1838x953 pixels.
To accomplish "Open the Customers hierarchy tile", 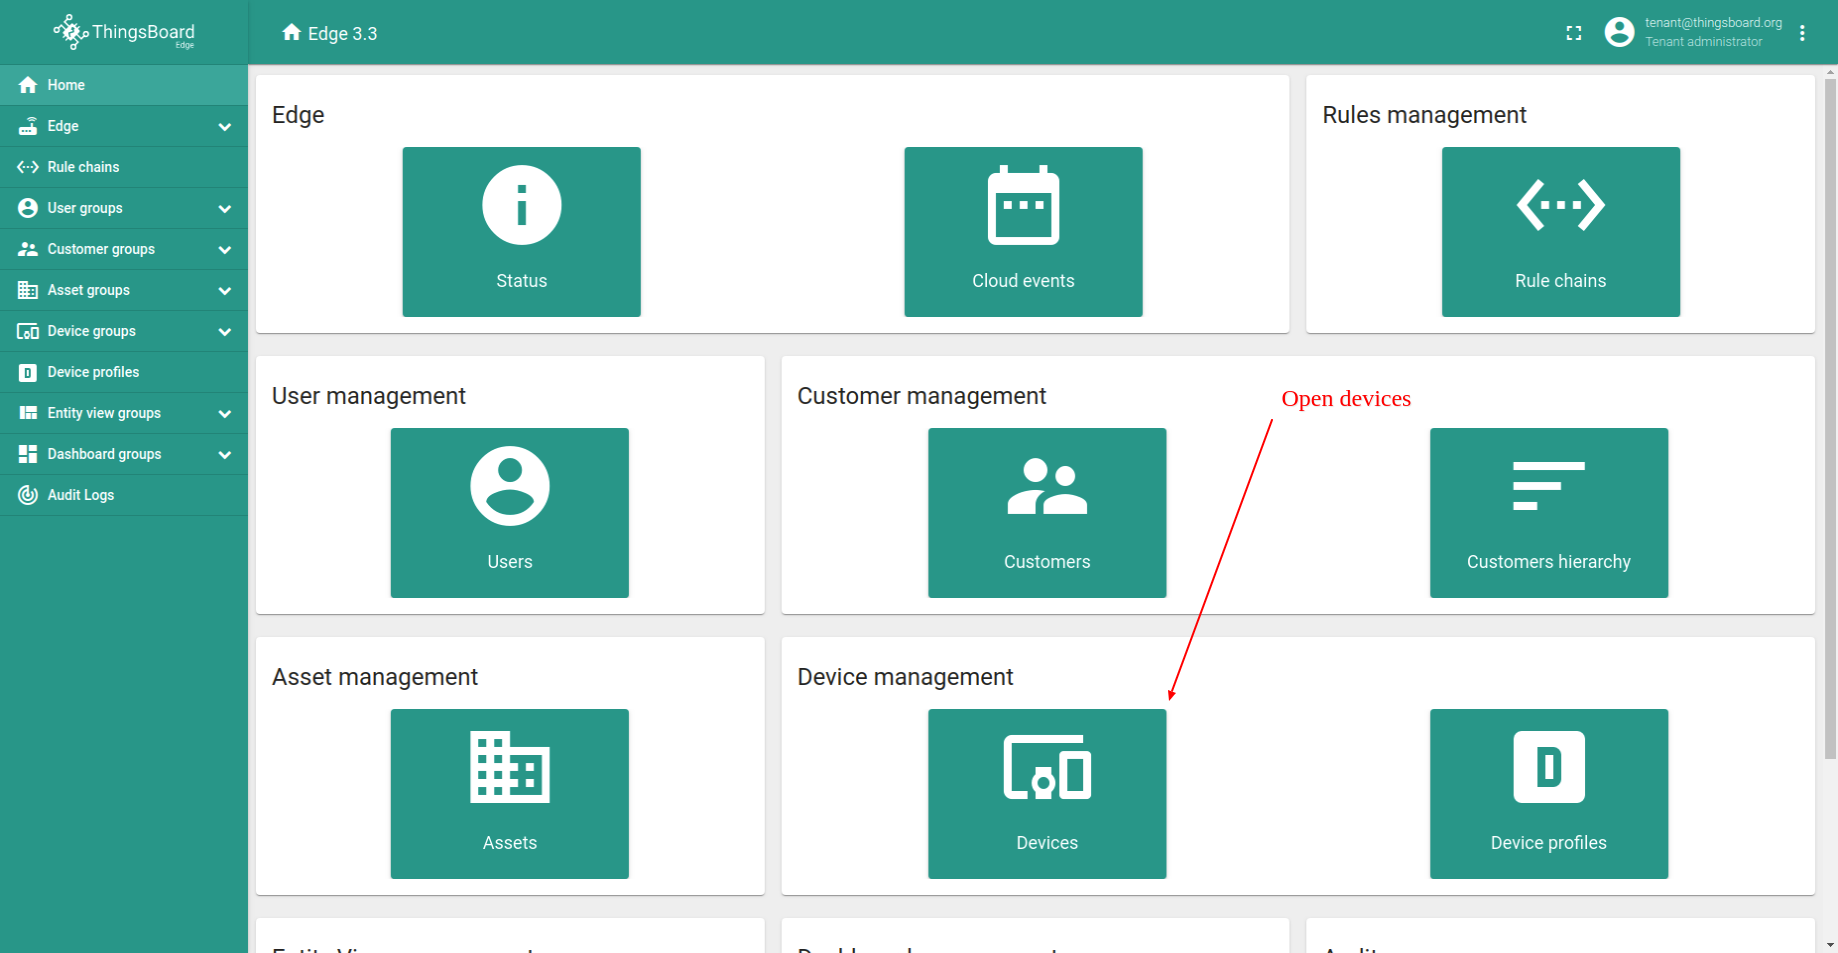I will tap(1548, 513).
